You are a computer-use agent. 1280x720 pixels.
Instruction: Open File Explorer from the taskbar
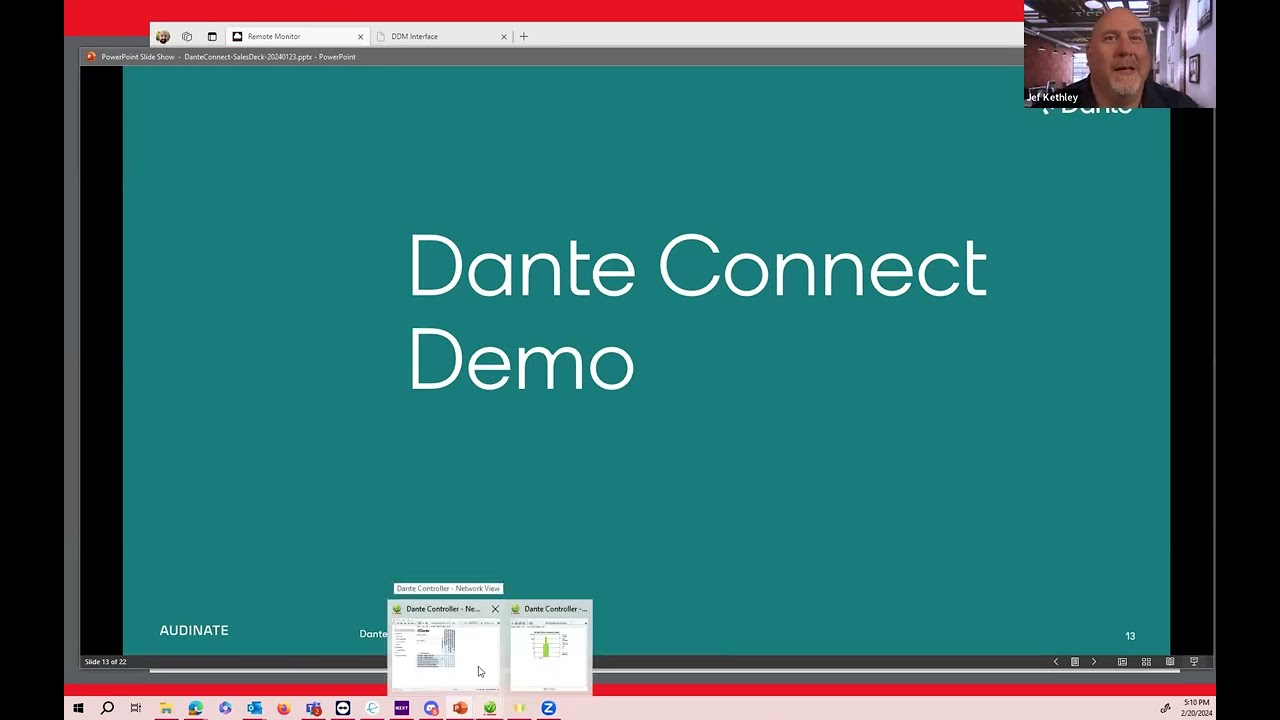[166, 708]
